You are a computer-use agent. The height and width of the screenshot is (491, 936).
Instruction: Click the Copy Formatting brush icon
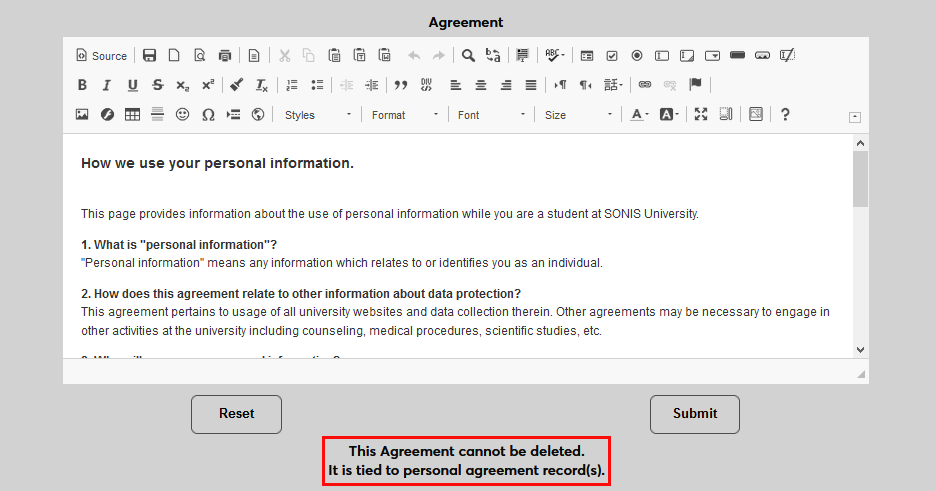point(237,85)
